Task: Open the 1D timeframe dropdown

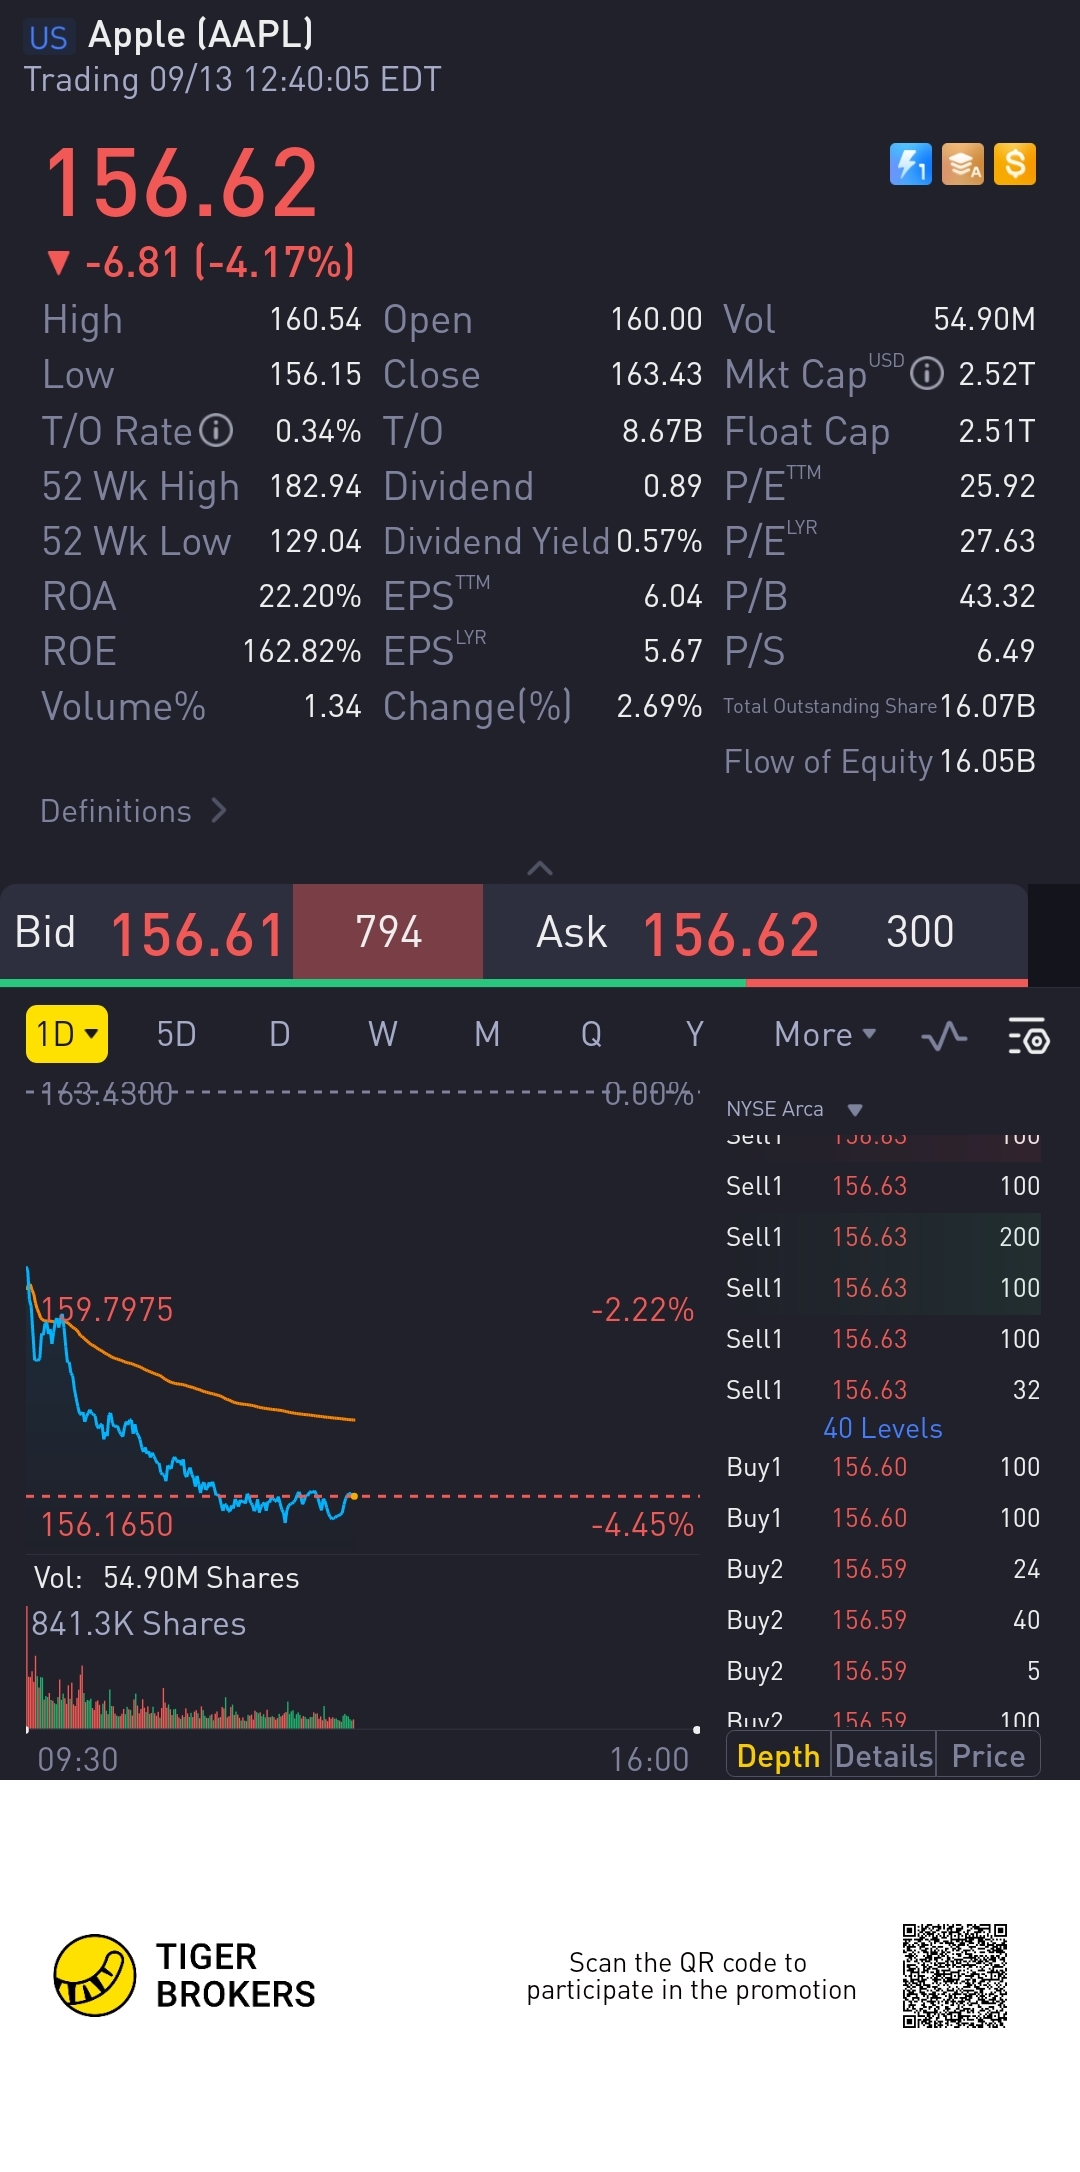Action: pos(66,1034)
